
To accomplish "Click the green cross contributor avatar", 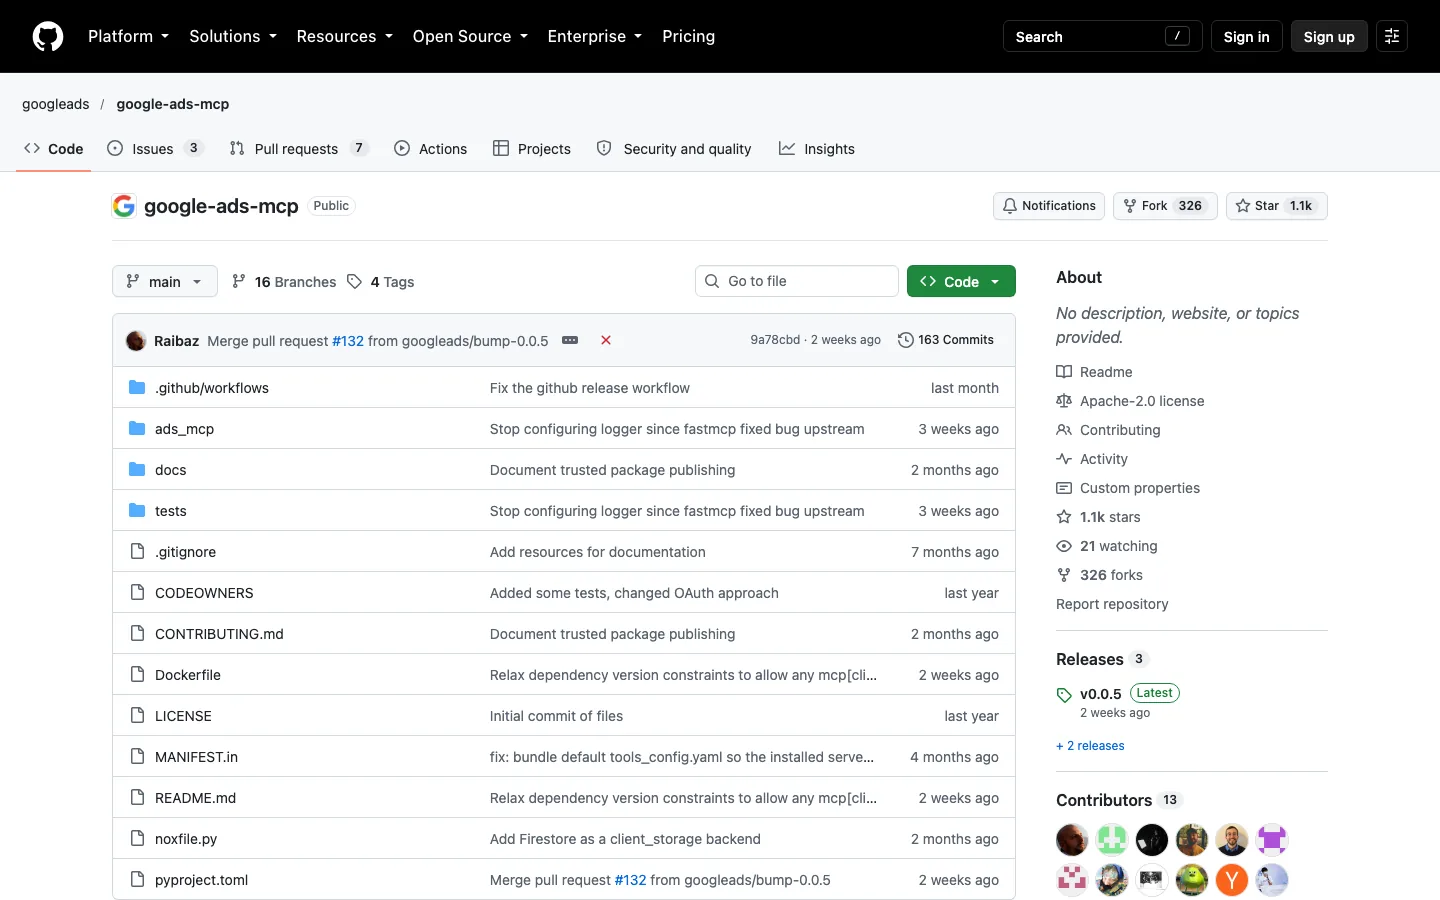I will (x=1112, y=840).
